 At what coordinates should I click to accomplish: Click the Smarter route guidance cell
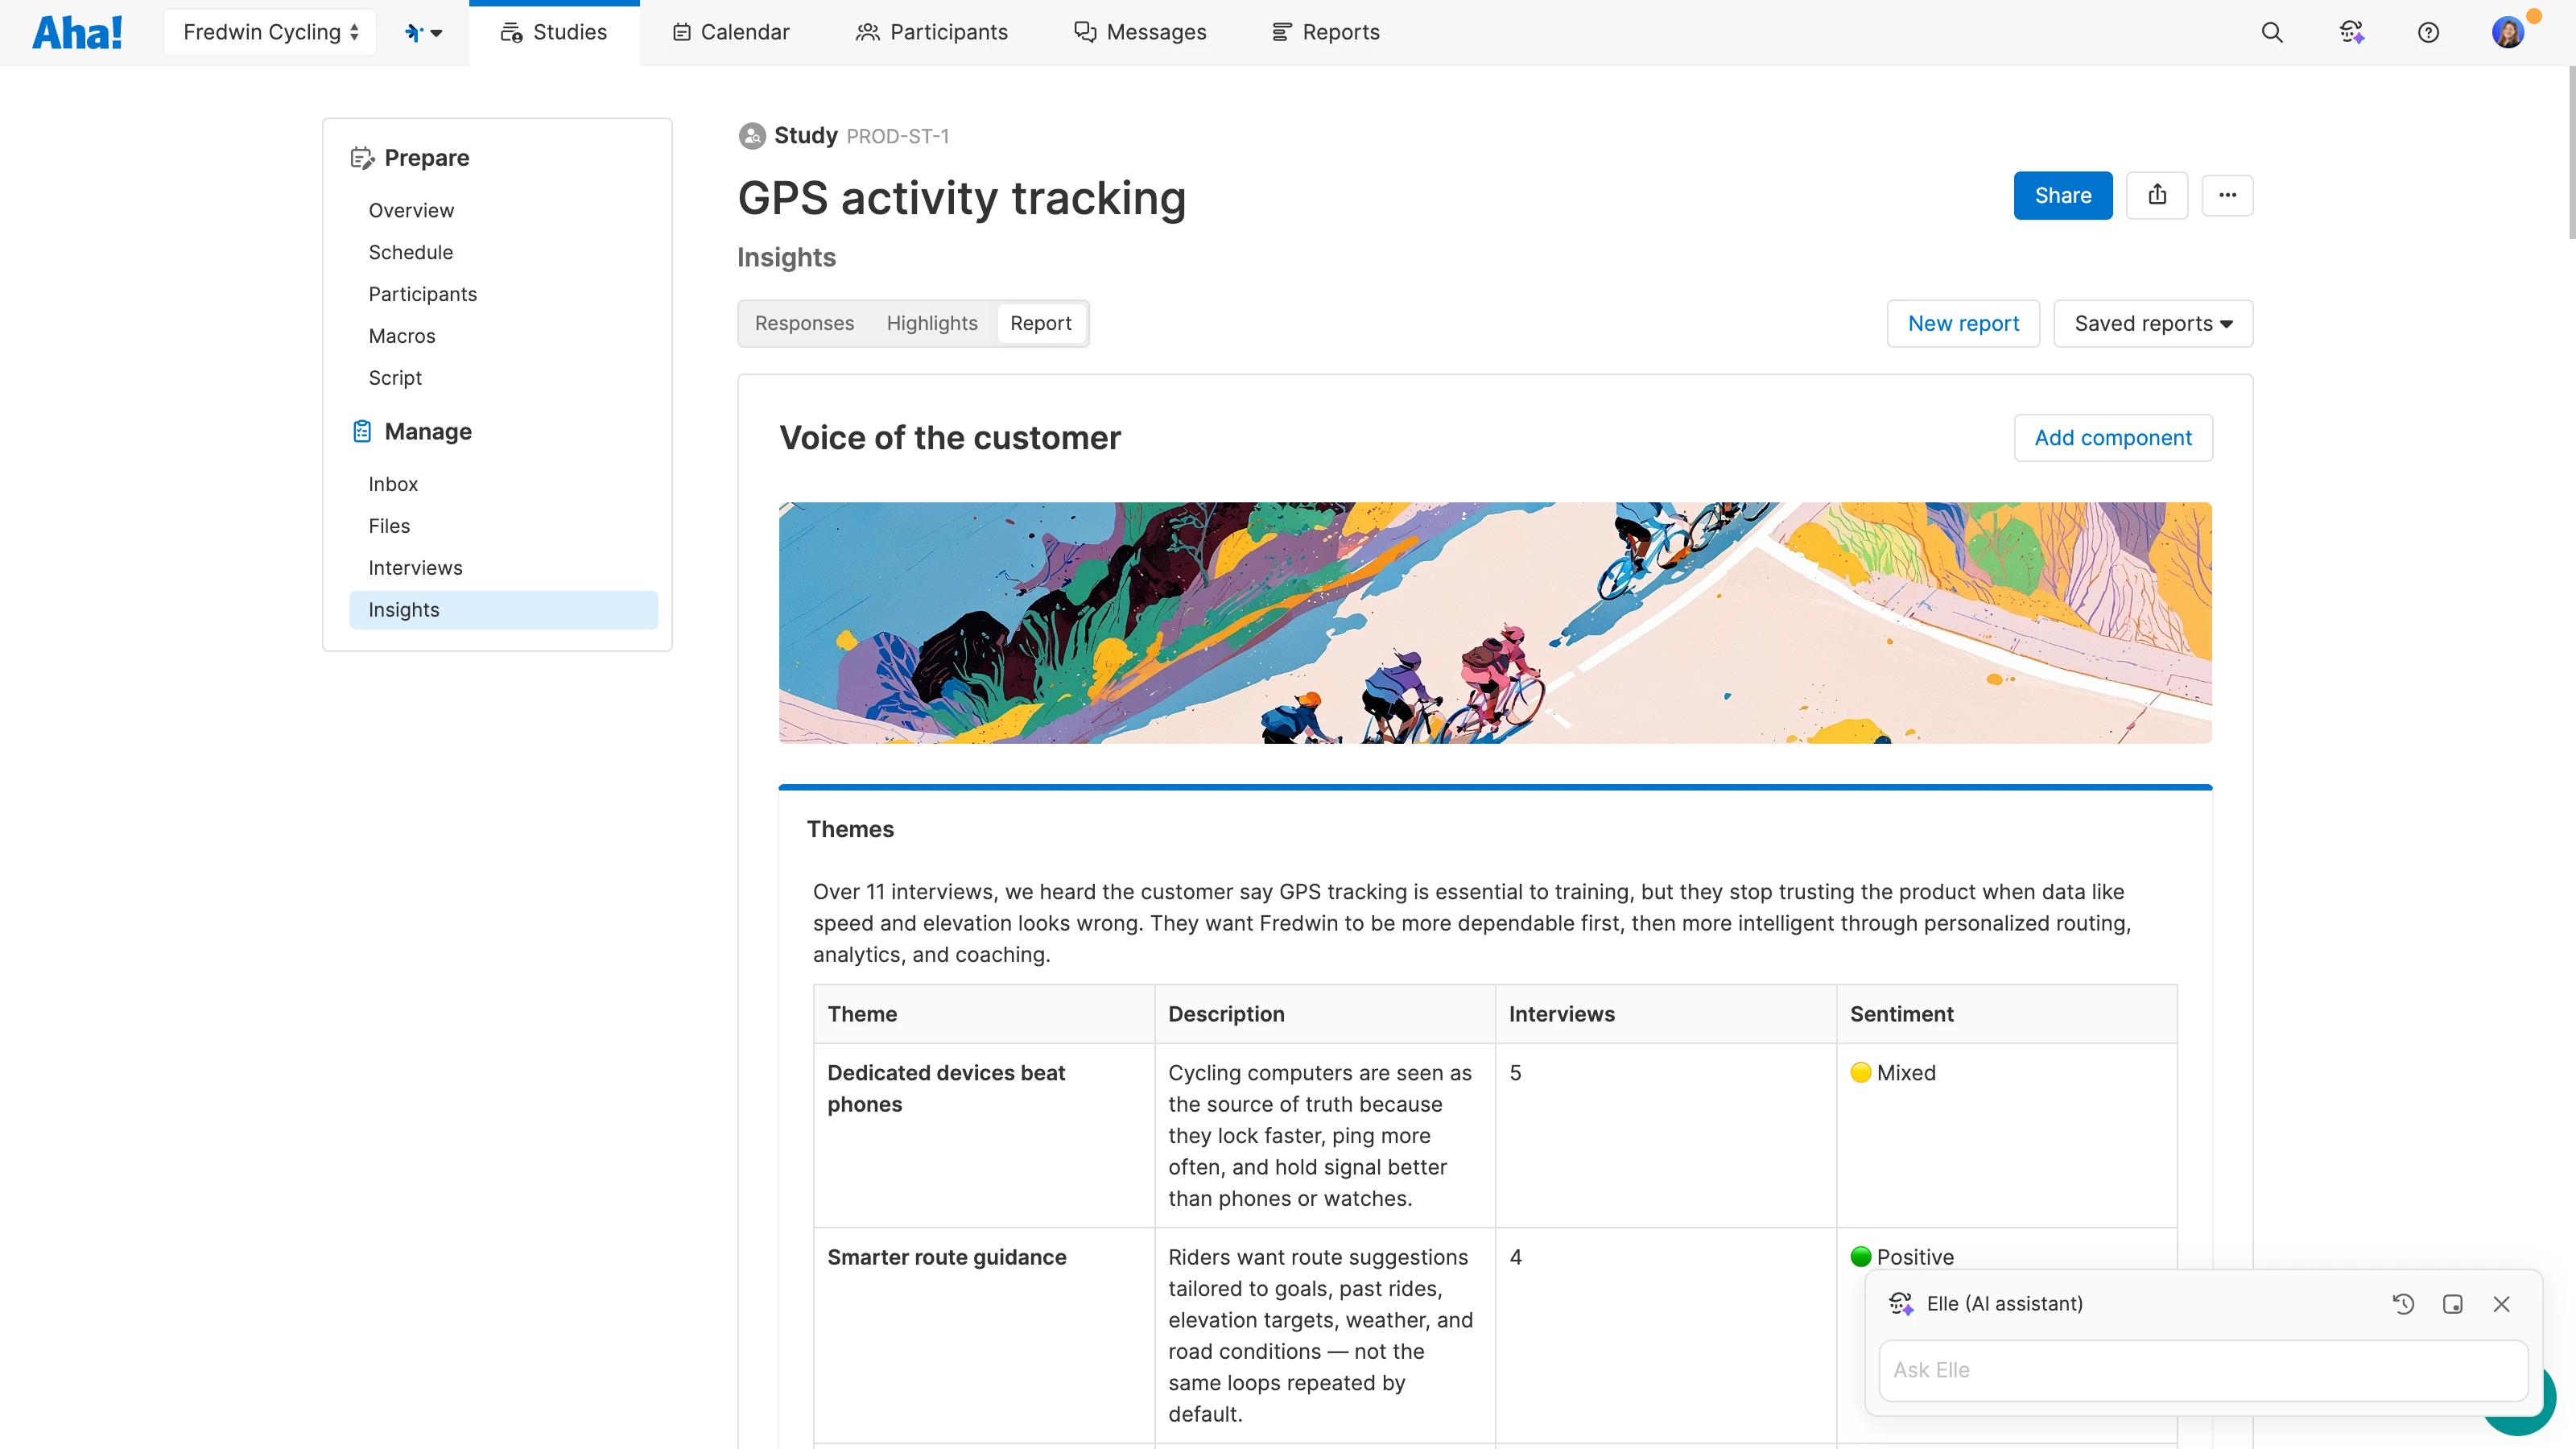click(984, 1335)
